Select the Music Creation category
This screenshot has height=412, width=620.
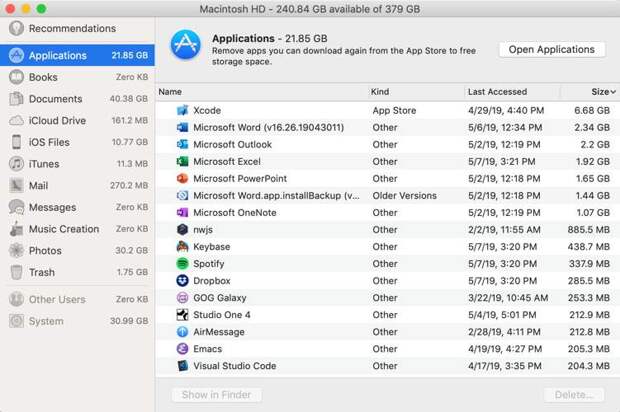[78, 229]
